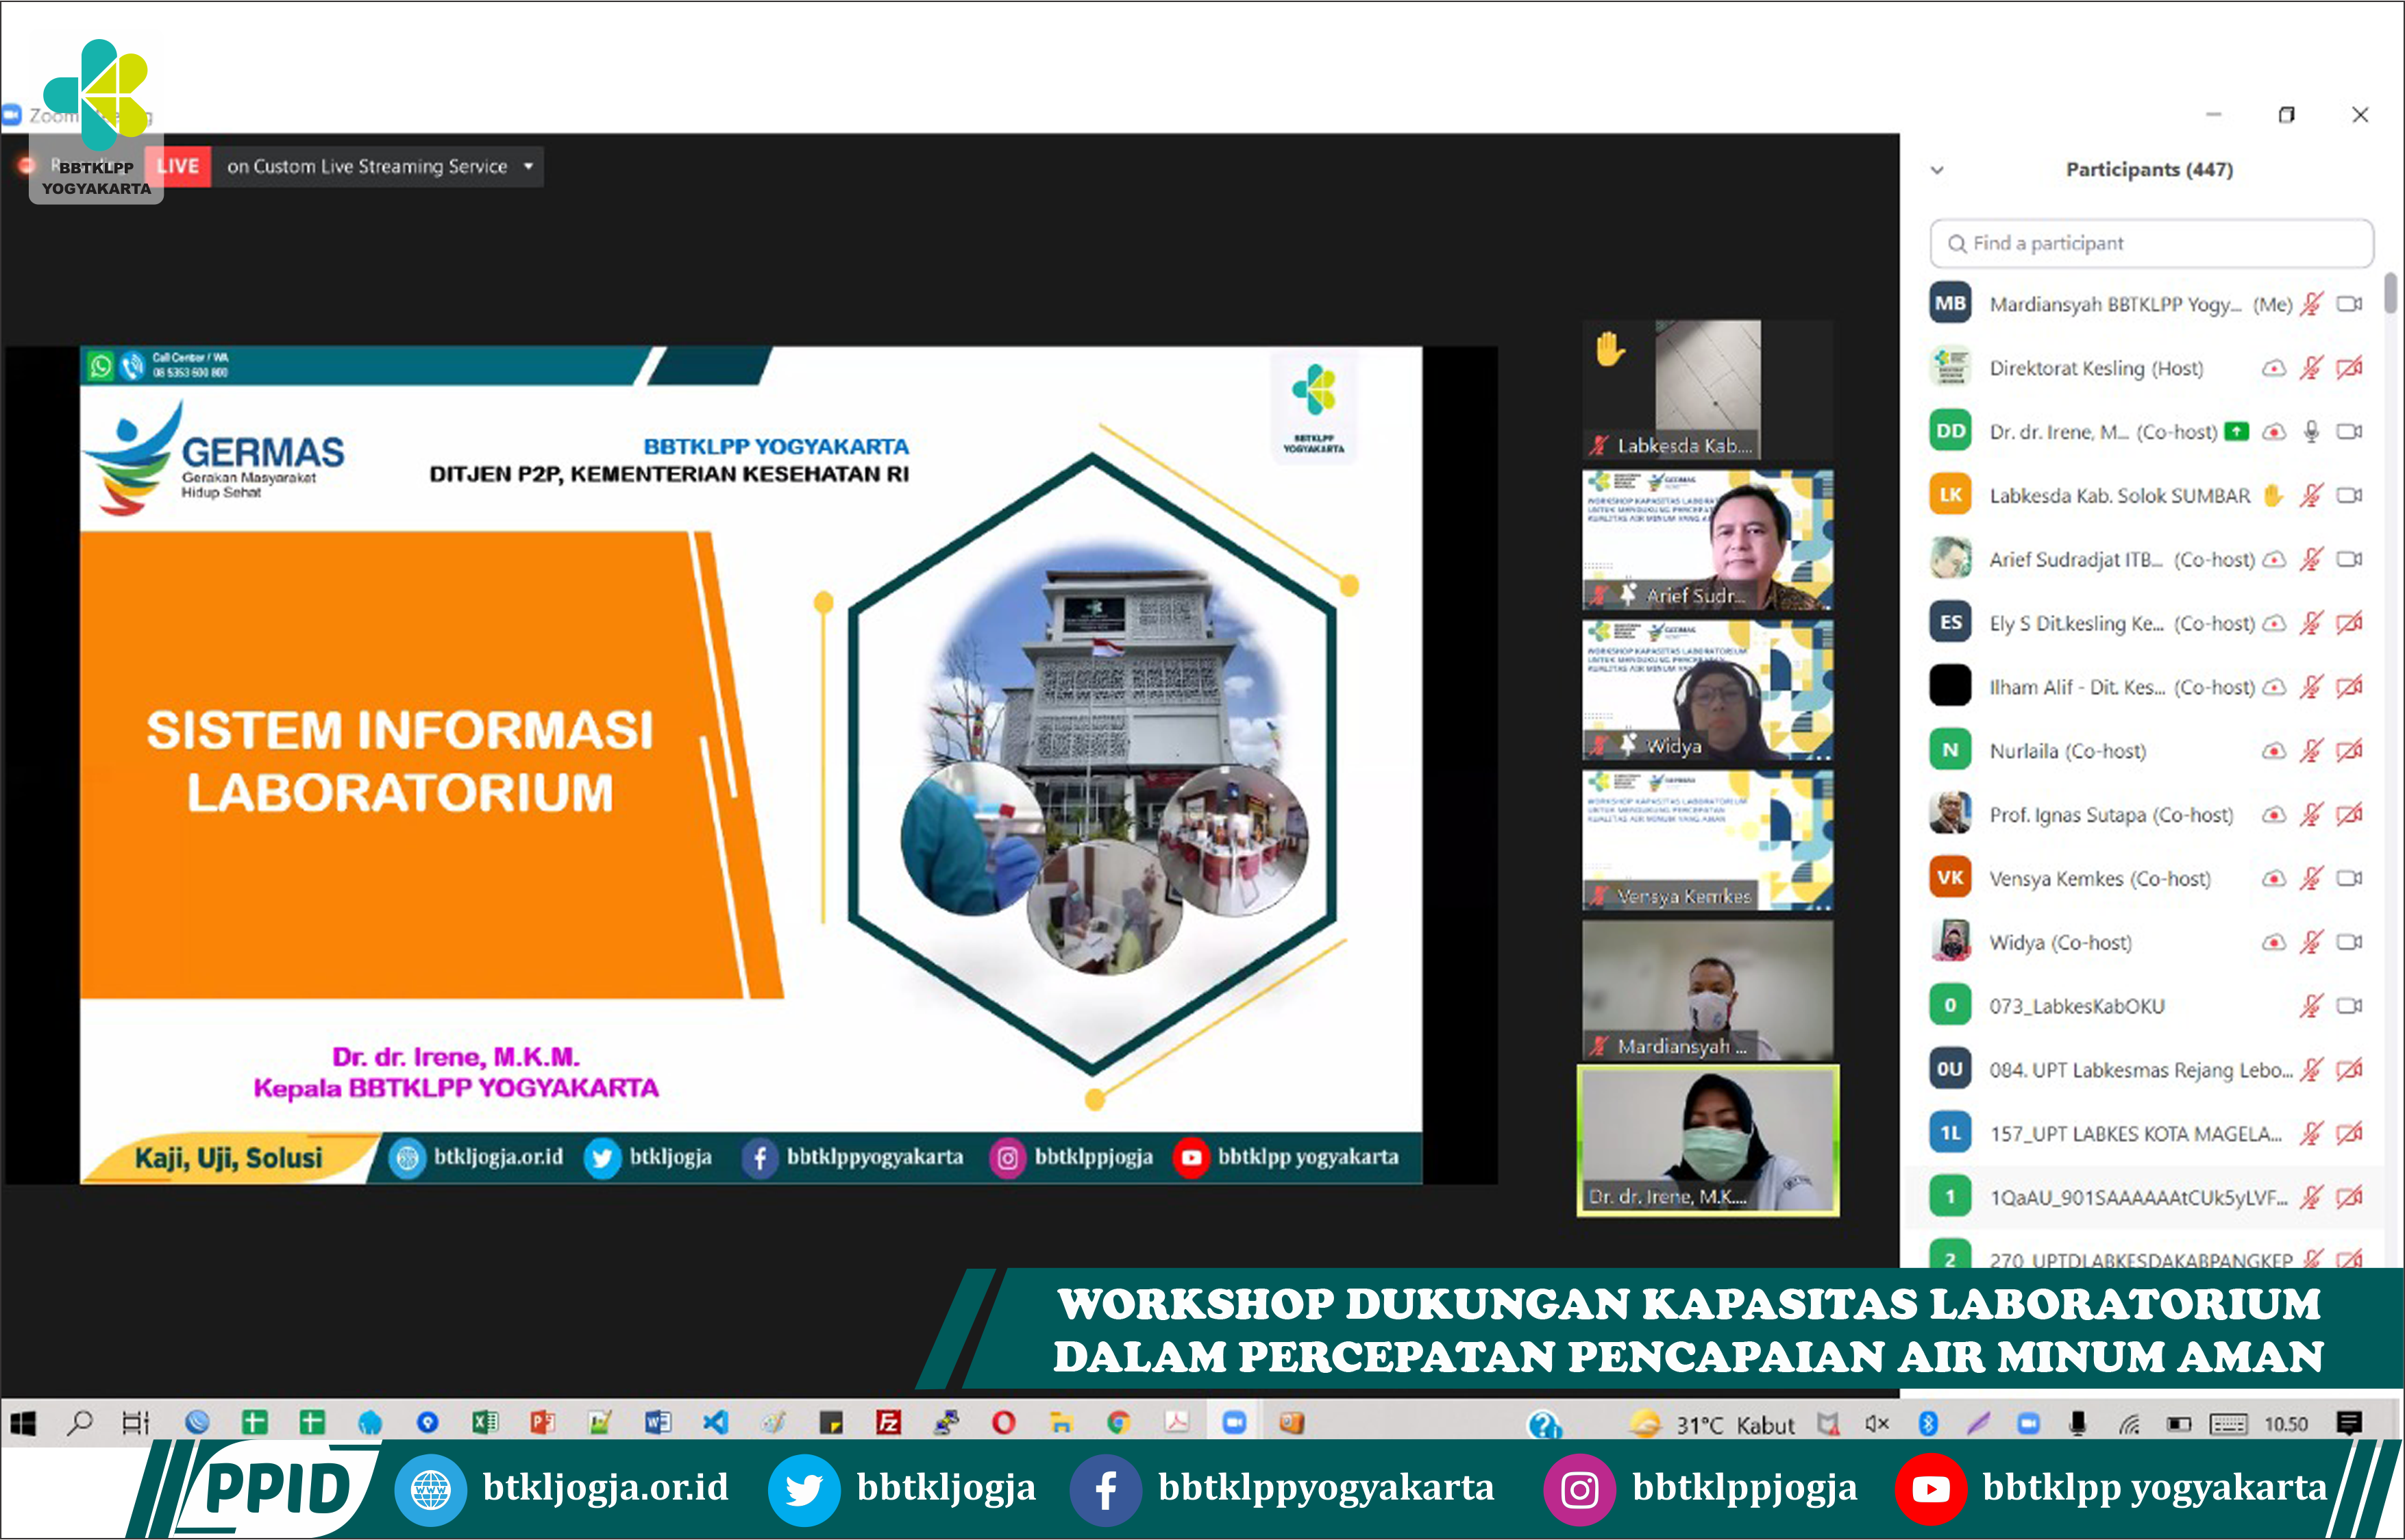This screenshot has height=1540, width=2405.
Task: Click the camera icon in Vensya Kemkes (Co-host) row
Action: [2350, 878]
